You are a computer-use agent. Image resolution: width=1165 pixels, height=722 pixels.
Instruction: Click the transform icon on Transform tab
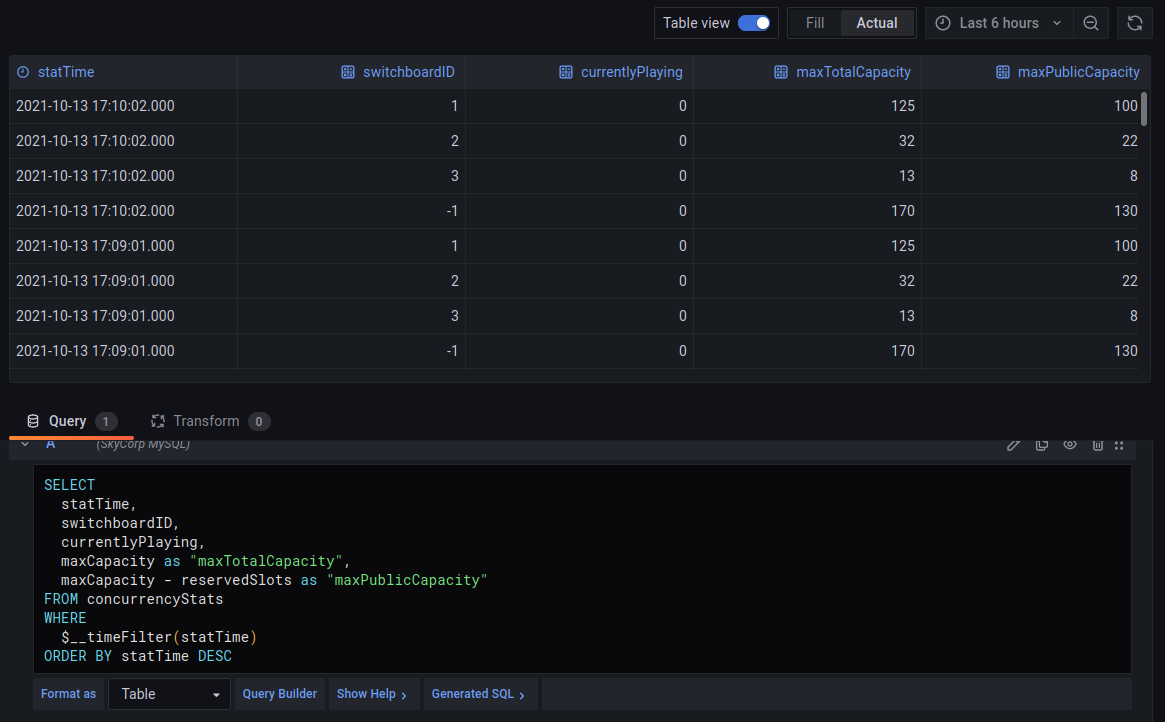coord(158,421)
